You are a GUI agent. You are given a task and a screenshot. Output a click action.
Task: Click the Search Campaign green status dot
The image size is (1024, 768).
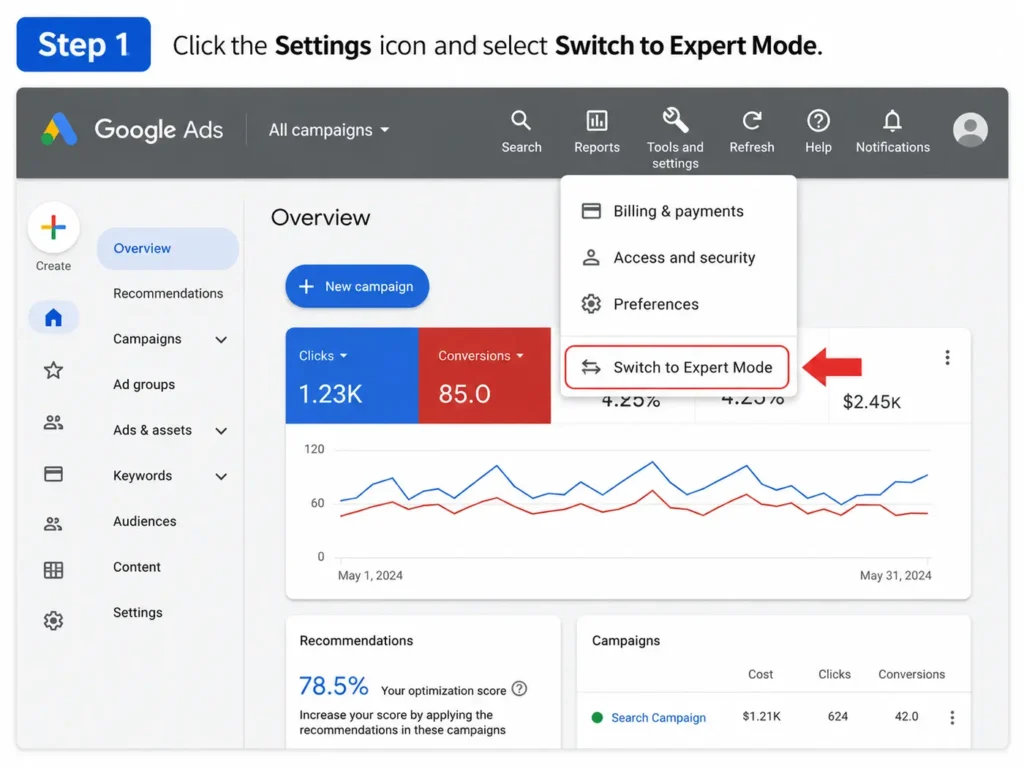point(596,718)
